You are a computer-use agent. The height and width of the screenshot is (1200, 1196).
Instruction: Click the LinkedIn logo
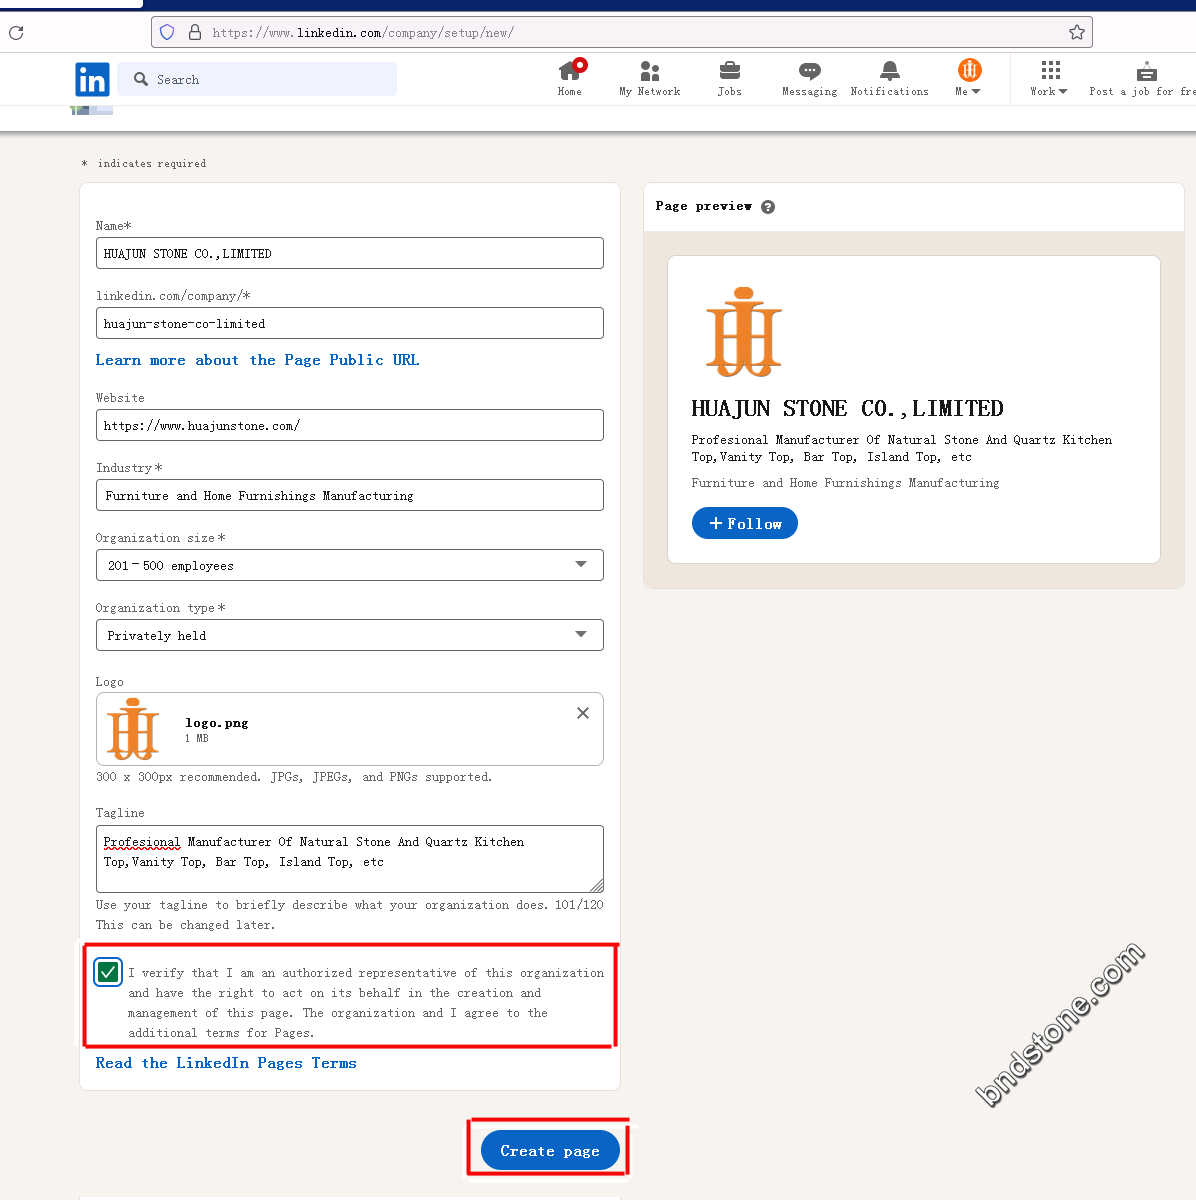(x=92, y=79)
